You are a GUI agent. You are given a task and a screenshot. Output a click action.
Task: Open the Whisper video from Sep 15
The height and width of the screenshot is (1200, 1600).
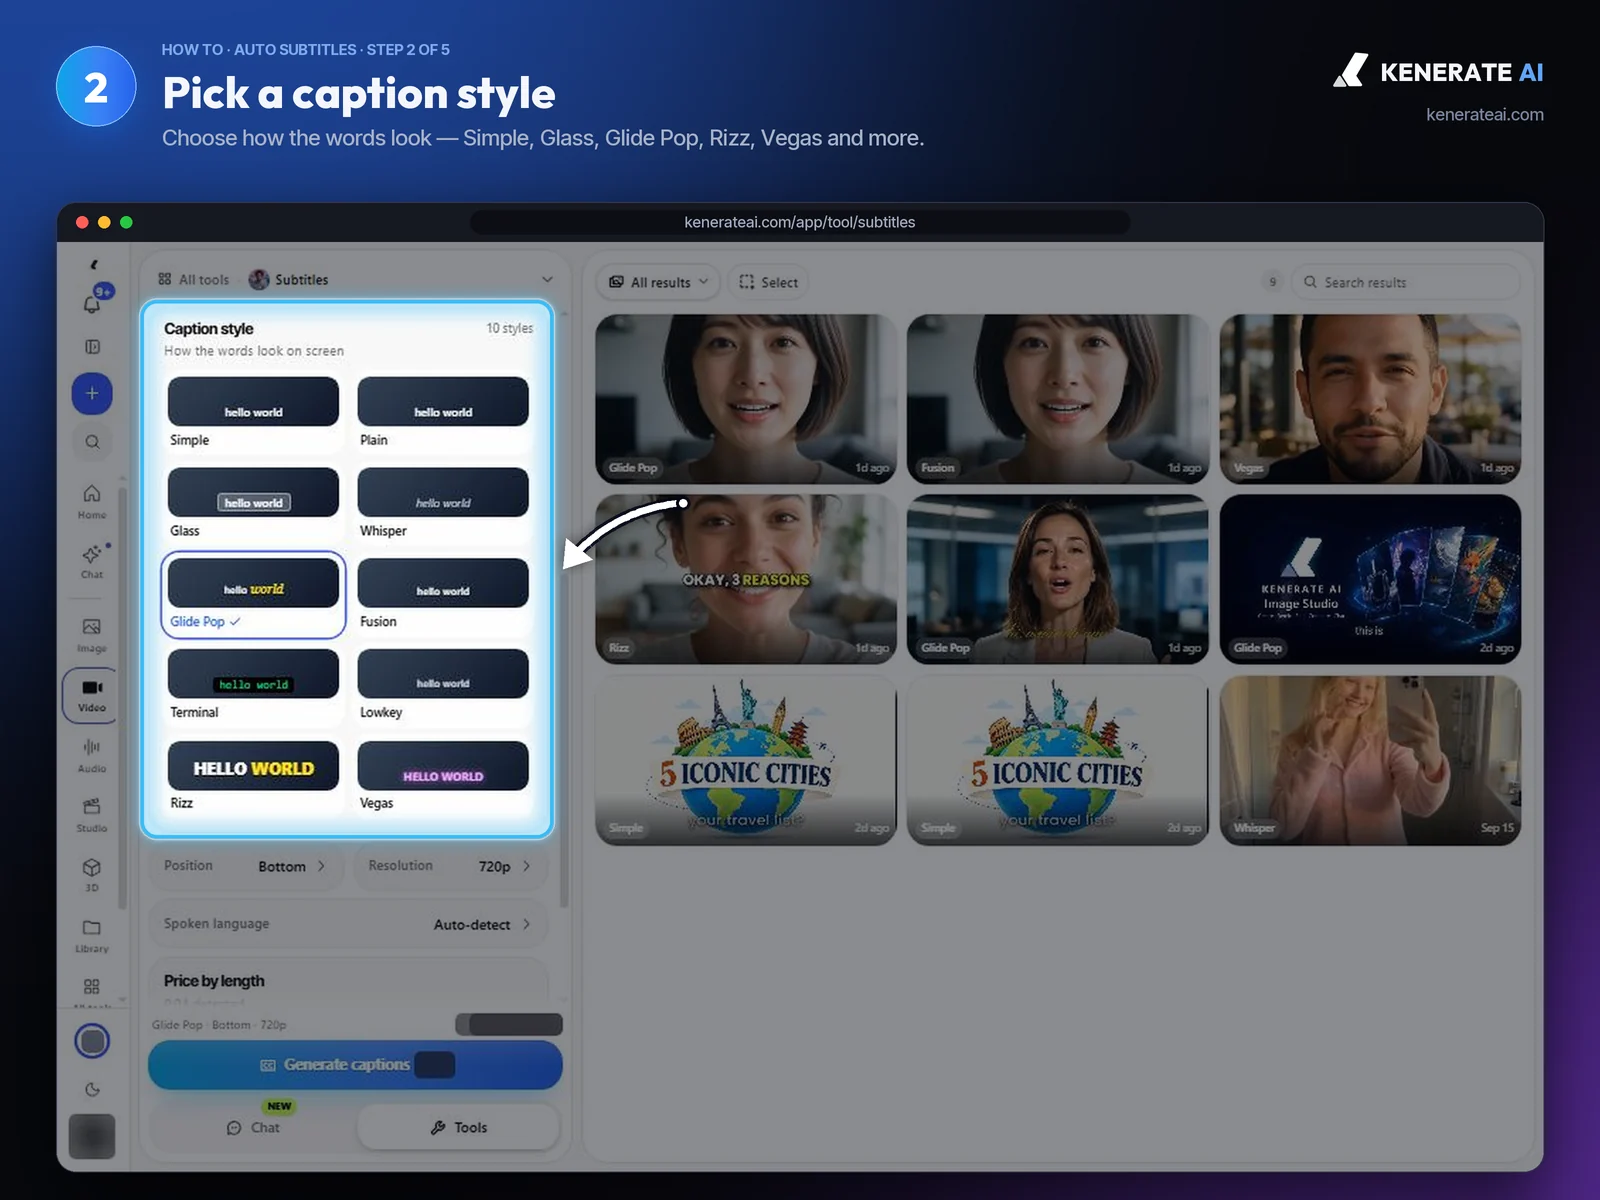click(x=1370, y=760)
